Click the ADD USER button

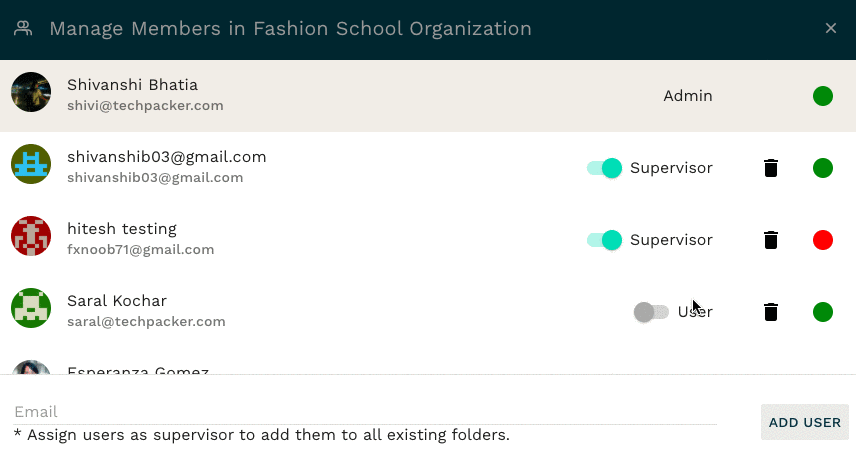805,422
